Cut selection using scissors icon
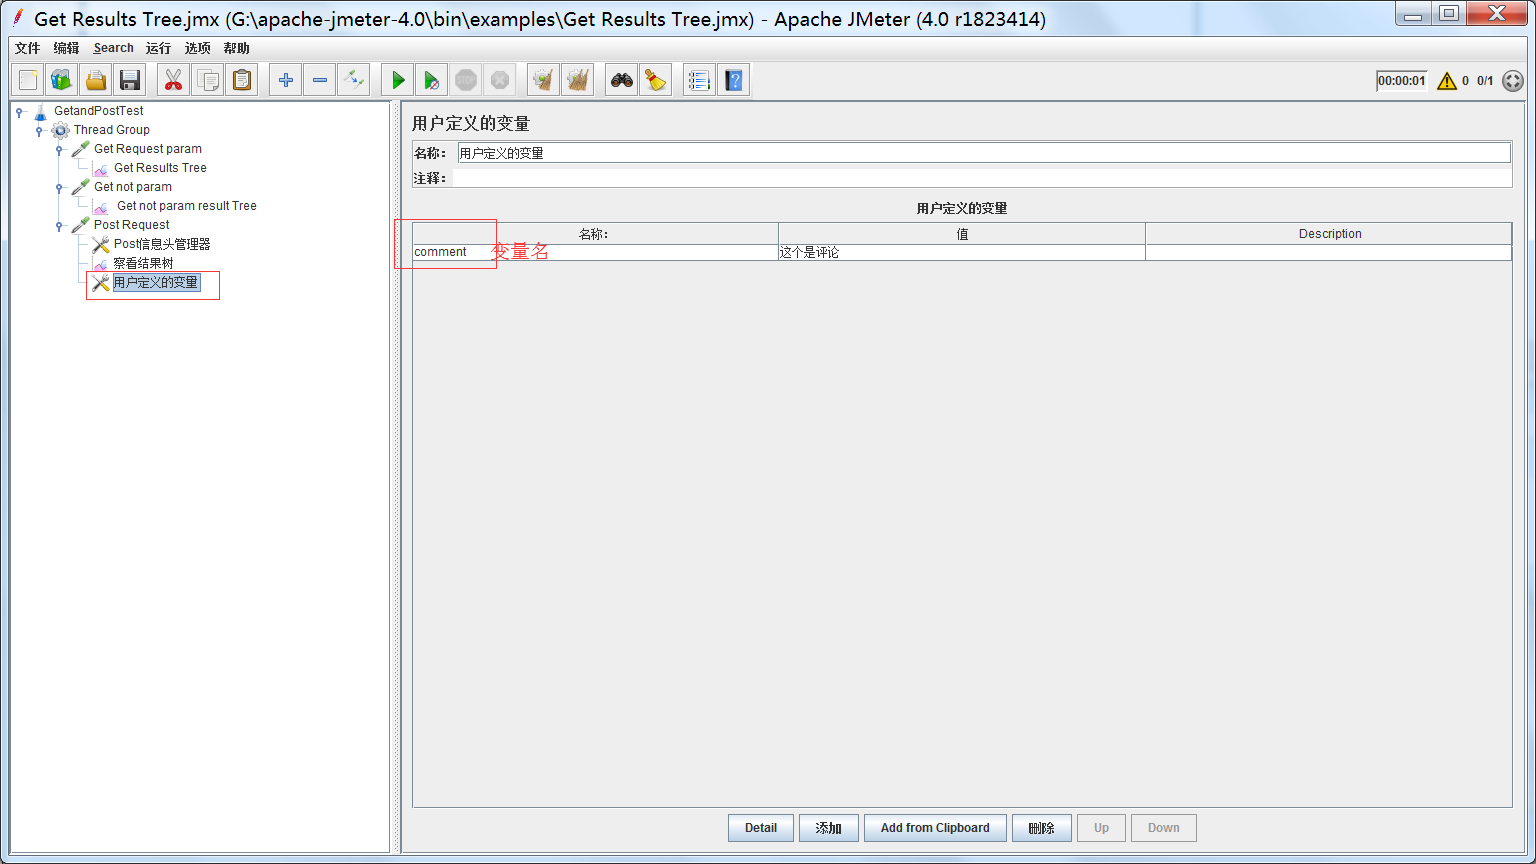The width and height of the screenshot is (1536, 864). point(172,79)
